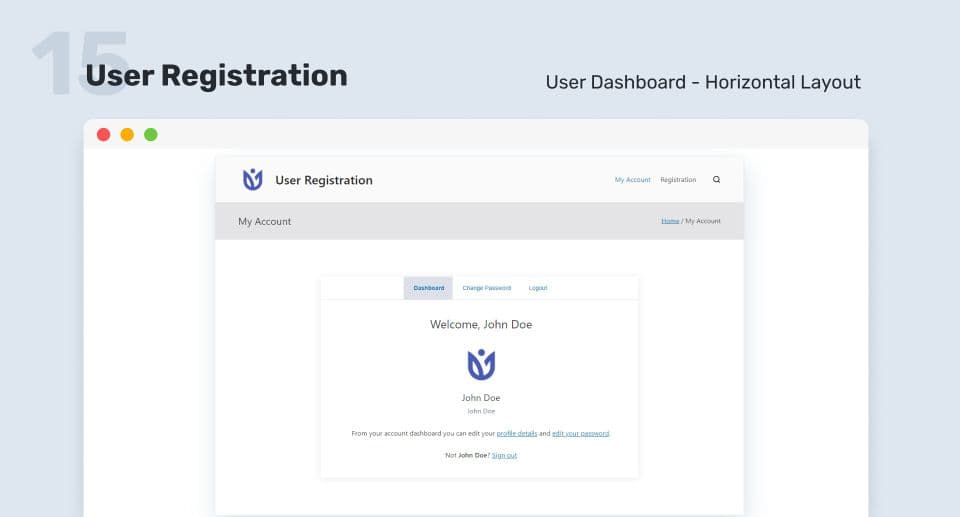Open the edit your password link
Viewport: 960px width, 517px height.
(x=580, y=433)
